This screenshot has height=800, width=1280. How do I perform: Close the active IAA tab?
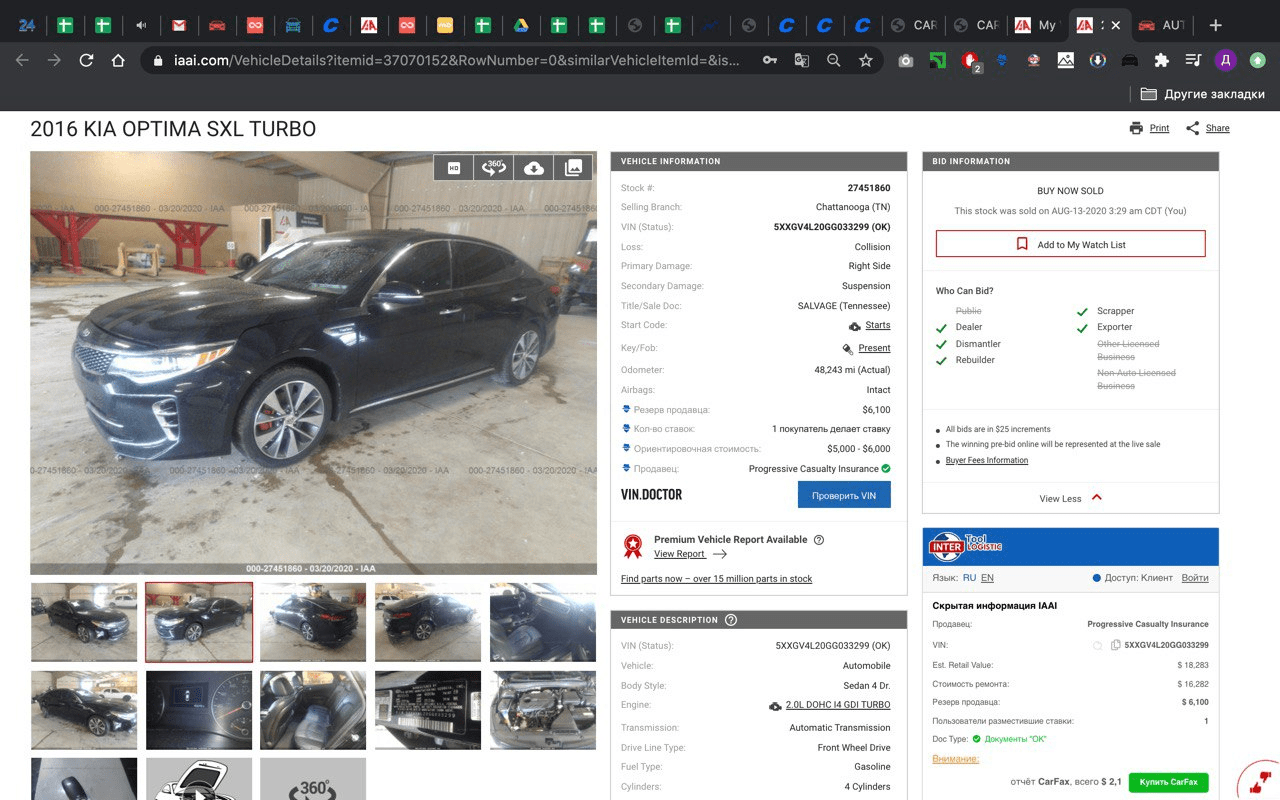[1116, 25]
